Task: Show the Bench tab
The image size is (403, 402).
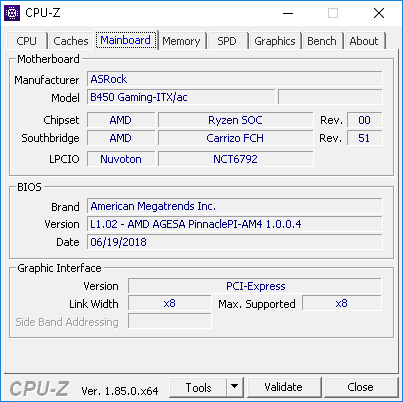Action: 322,41
